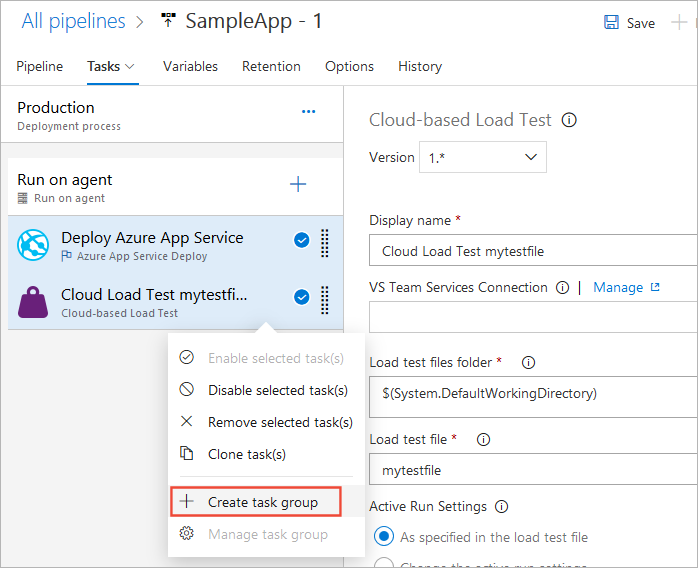Choose Clone task(s) from menu

pos(266,454)
